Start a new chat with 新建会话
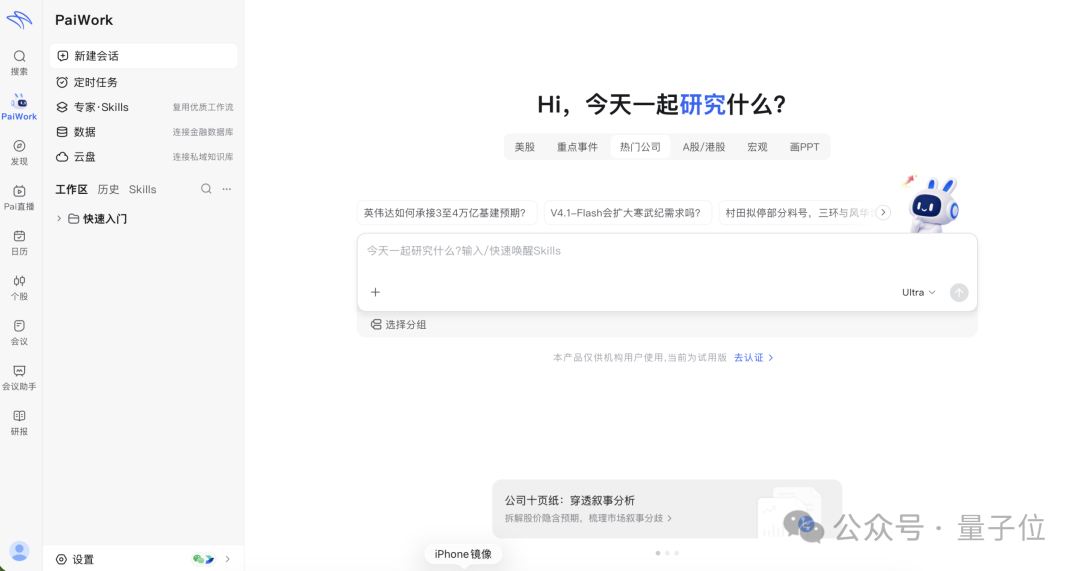The image size is (1080, 571). pyautogui.click(x=143, y=56)
